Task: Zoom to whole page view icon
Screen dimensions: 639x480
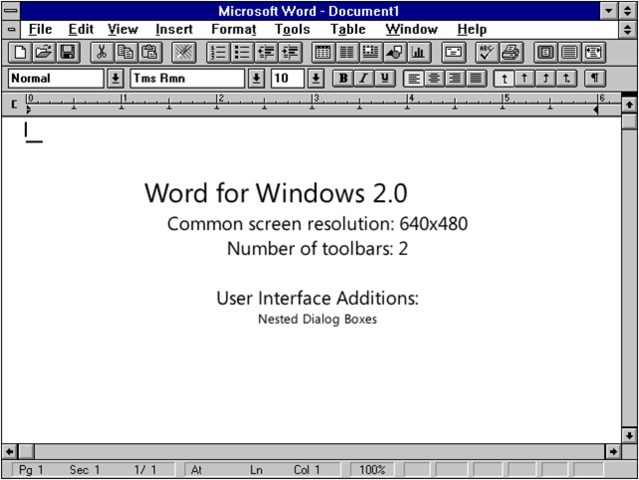Action: pyautogui.click(x=546, y=53)
